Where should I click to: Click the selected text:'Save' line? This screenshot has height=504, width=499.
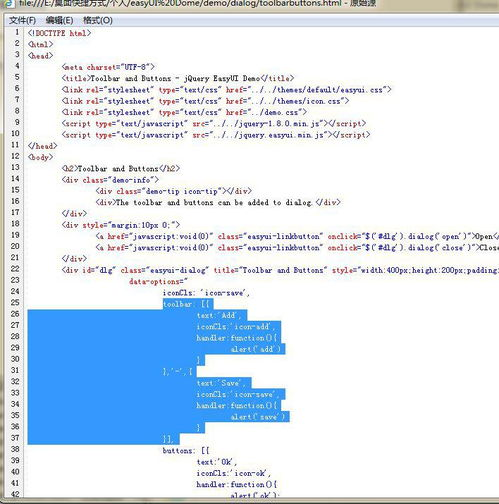(x=221, y=383)
